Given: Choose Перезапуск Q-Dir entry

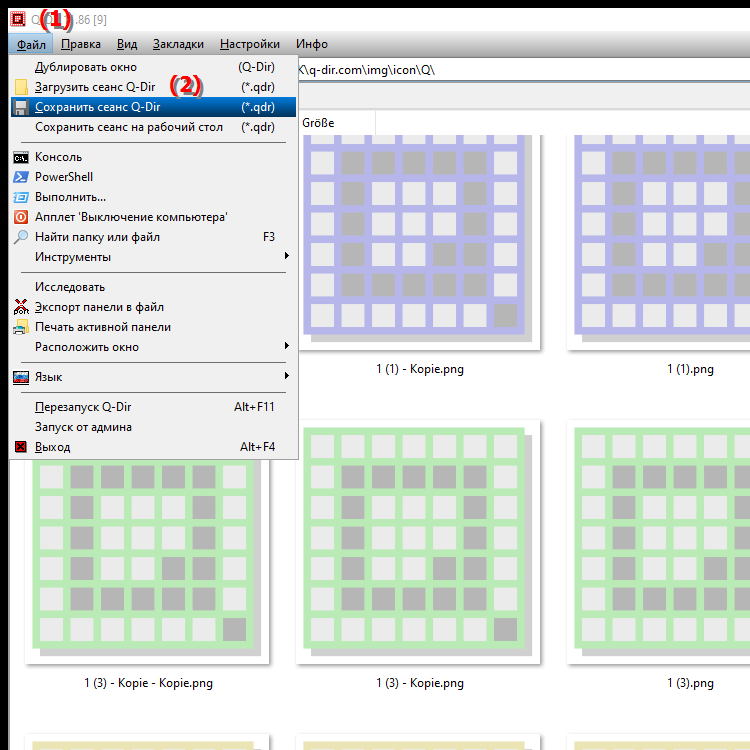Looking at the screenshot, I should coord(154,407).
